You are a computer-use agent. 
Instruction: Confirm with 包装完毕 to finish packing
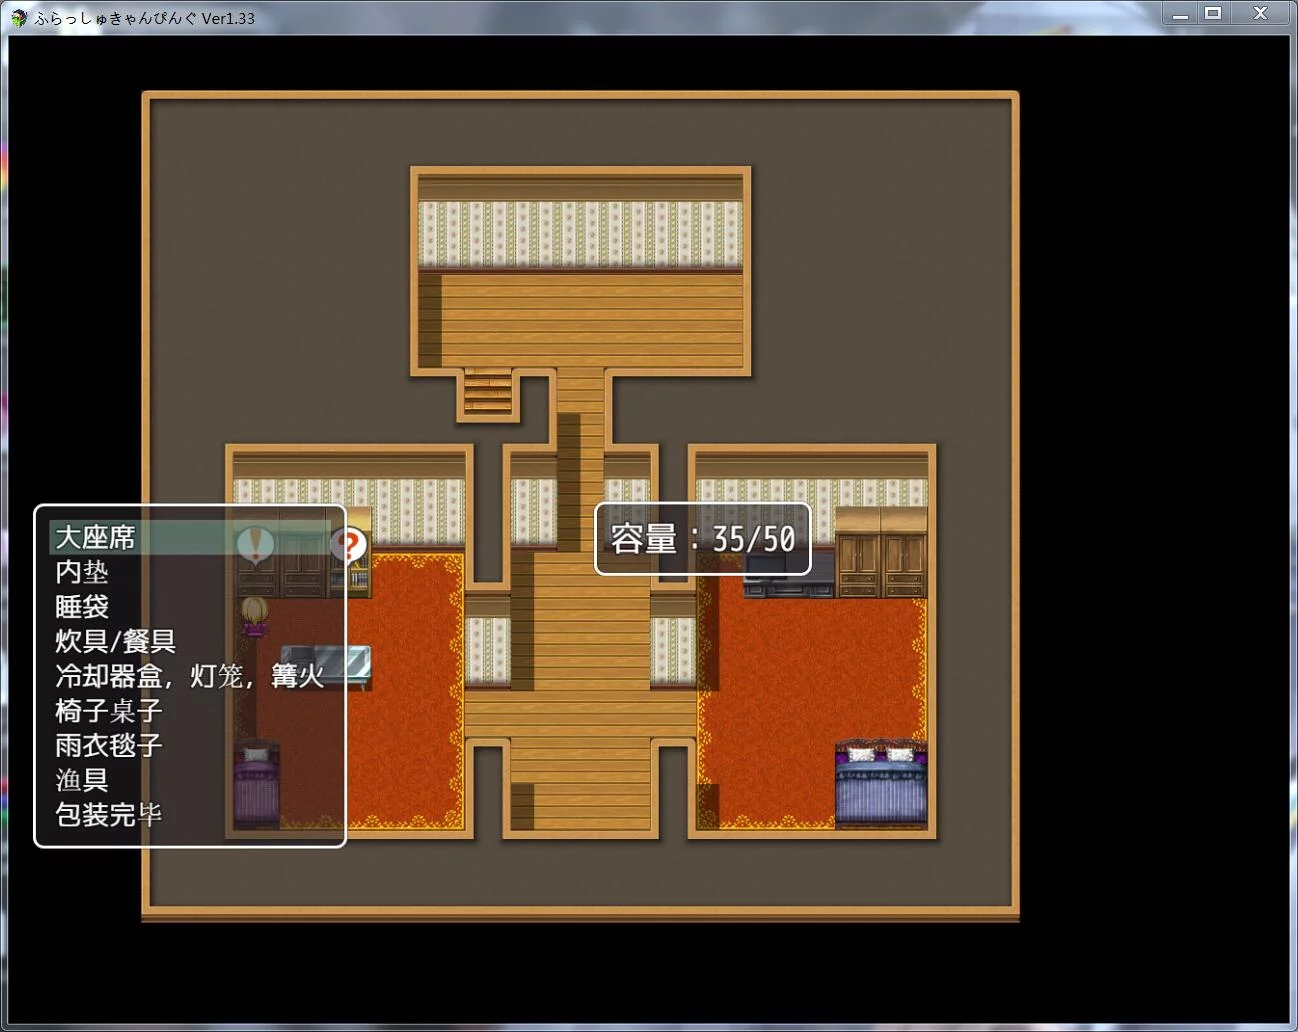coord(109,815)
